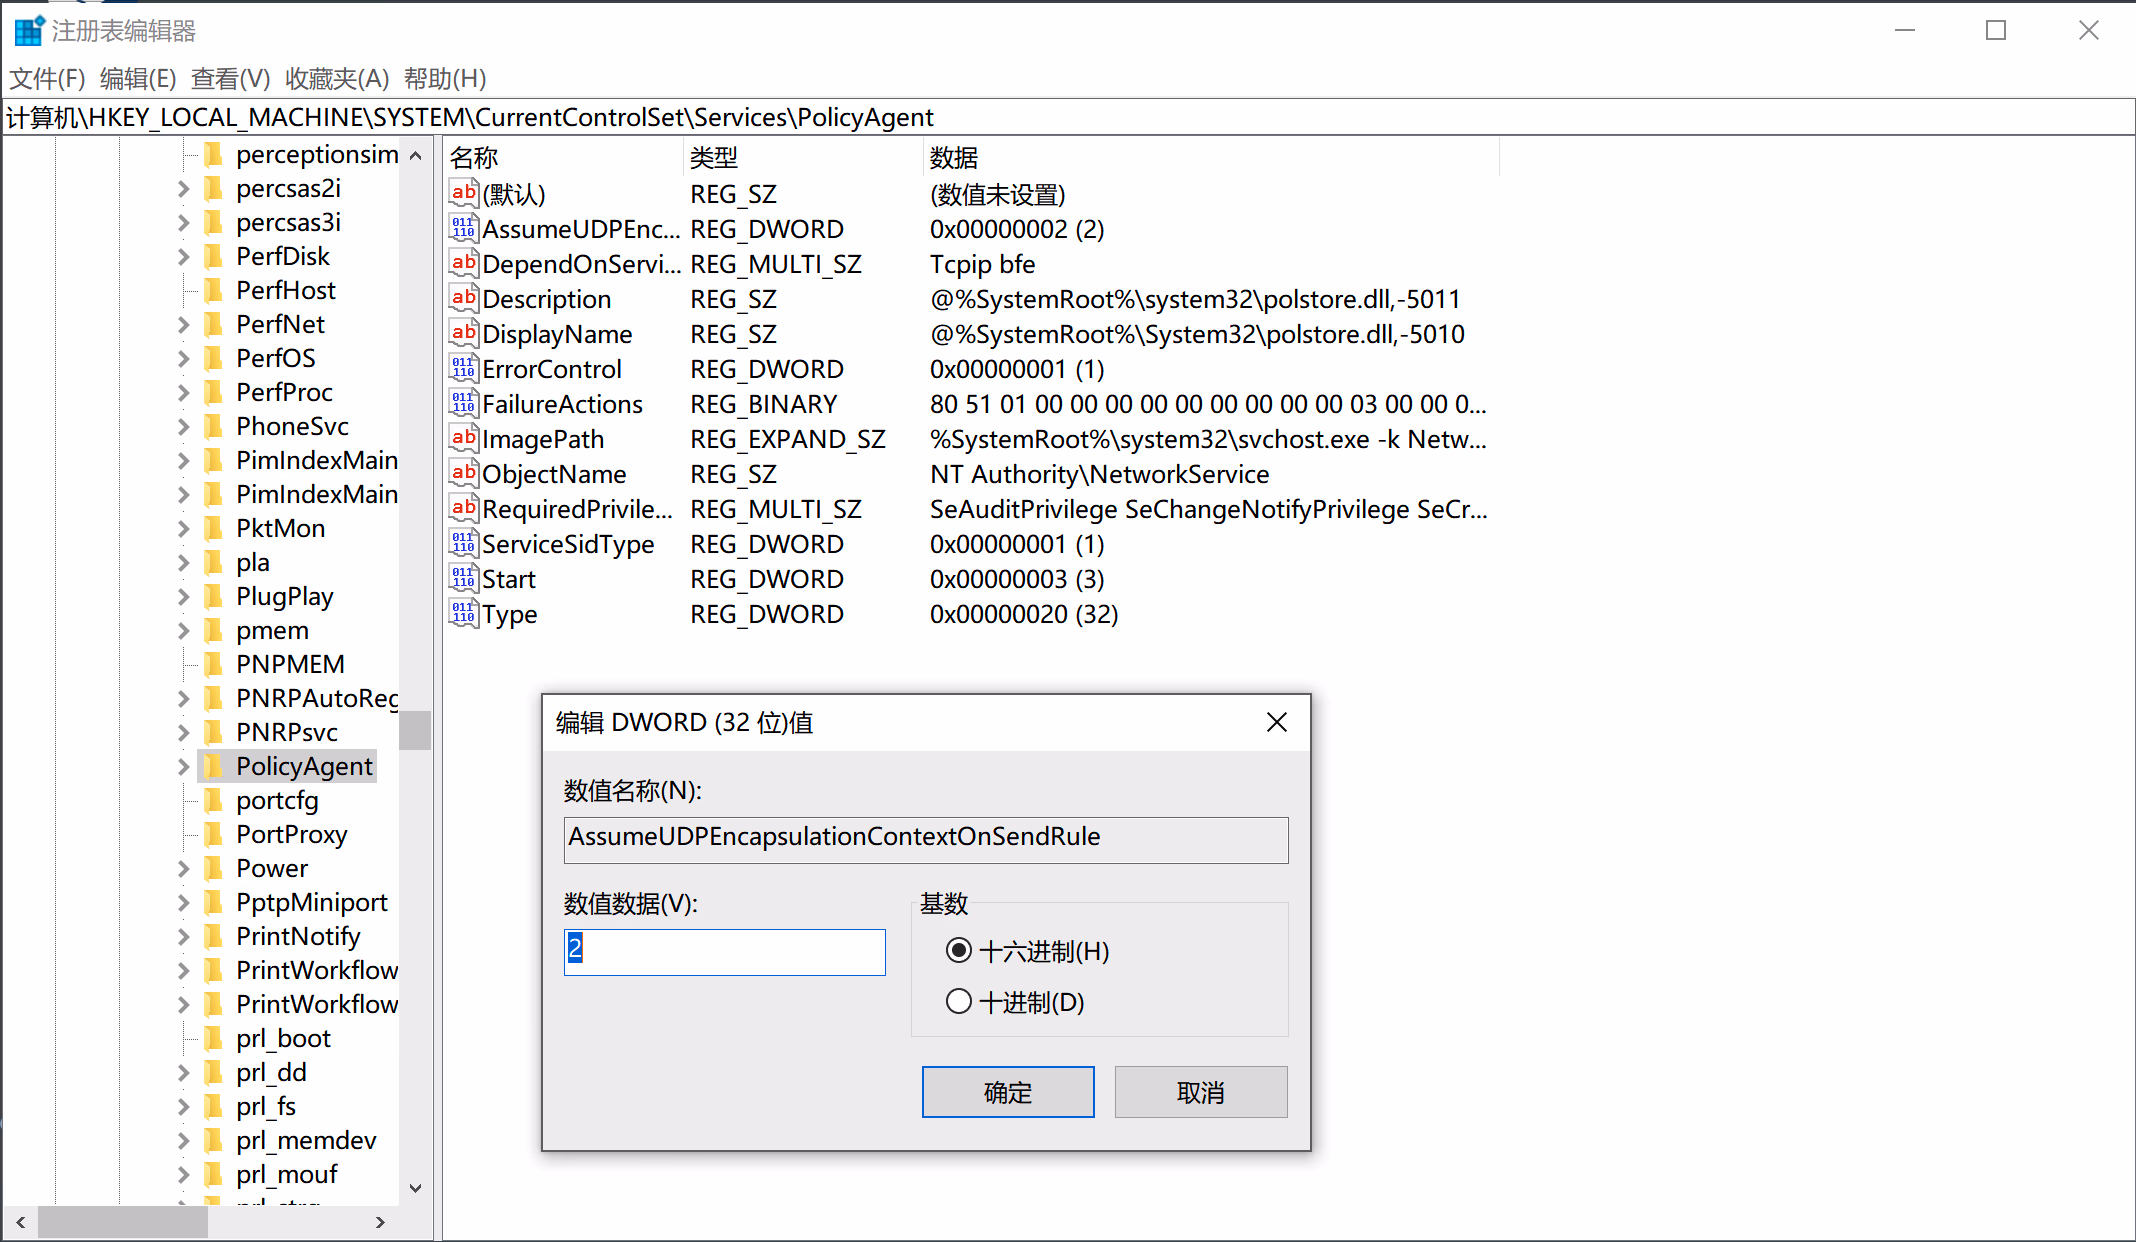
Task: Open the 收藏夹(A) favorites menu
Action: tap(337, 78)
